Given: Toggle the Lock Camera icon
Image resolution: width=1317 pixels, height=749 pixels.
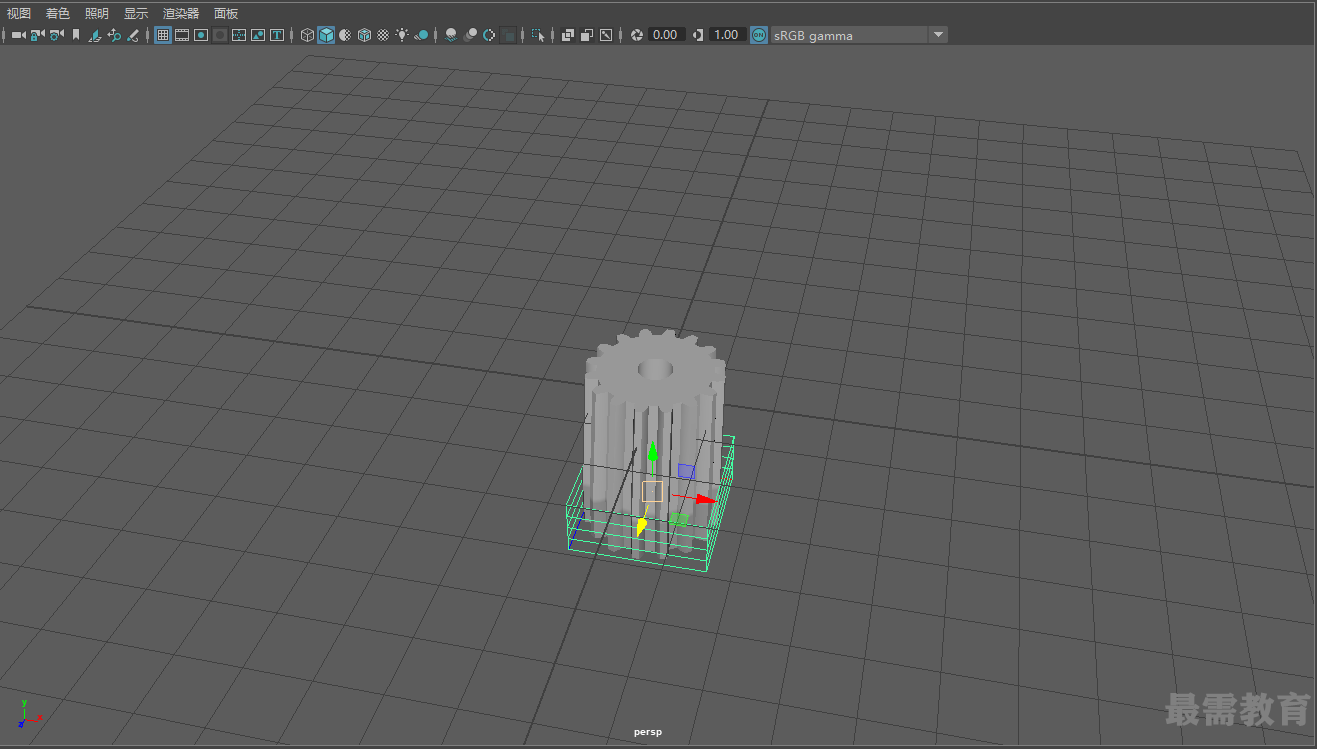Looking at the screenshot, I should [x=37, y=35].
